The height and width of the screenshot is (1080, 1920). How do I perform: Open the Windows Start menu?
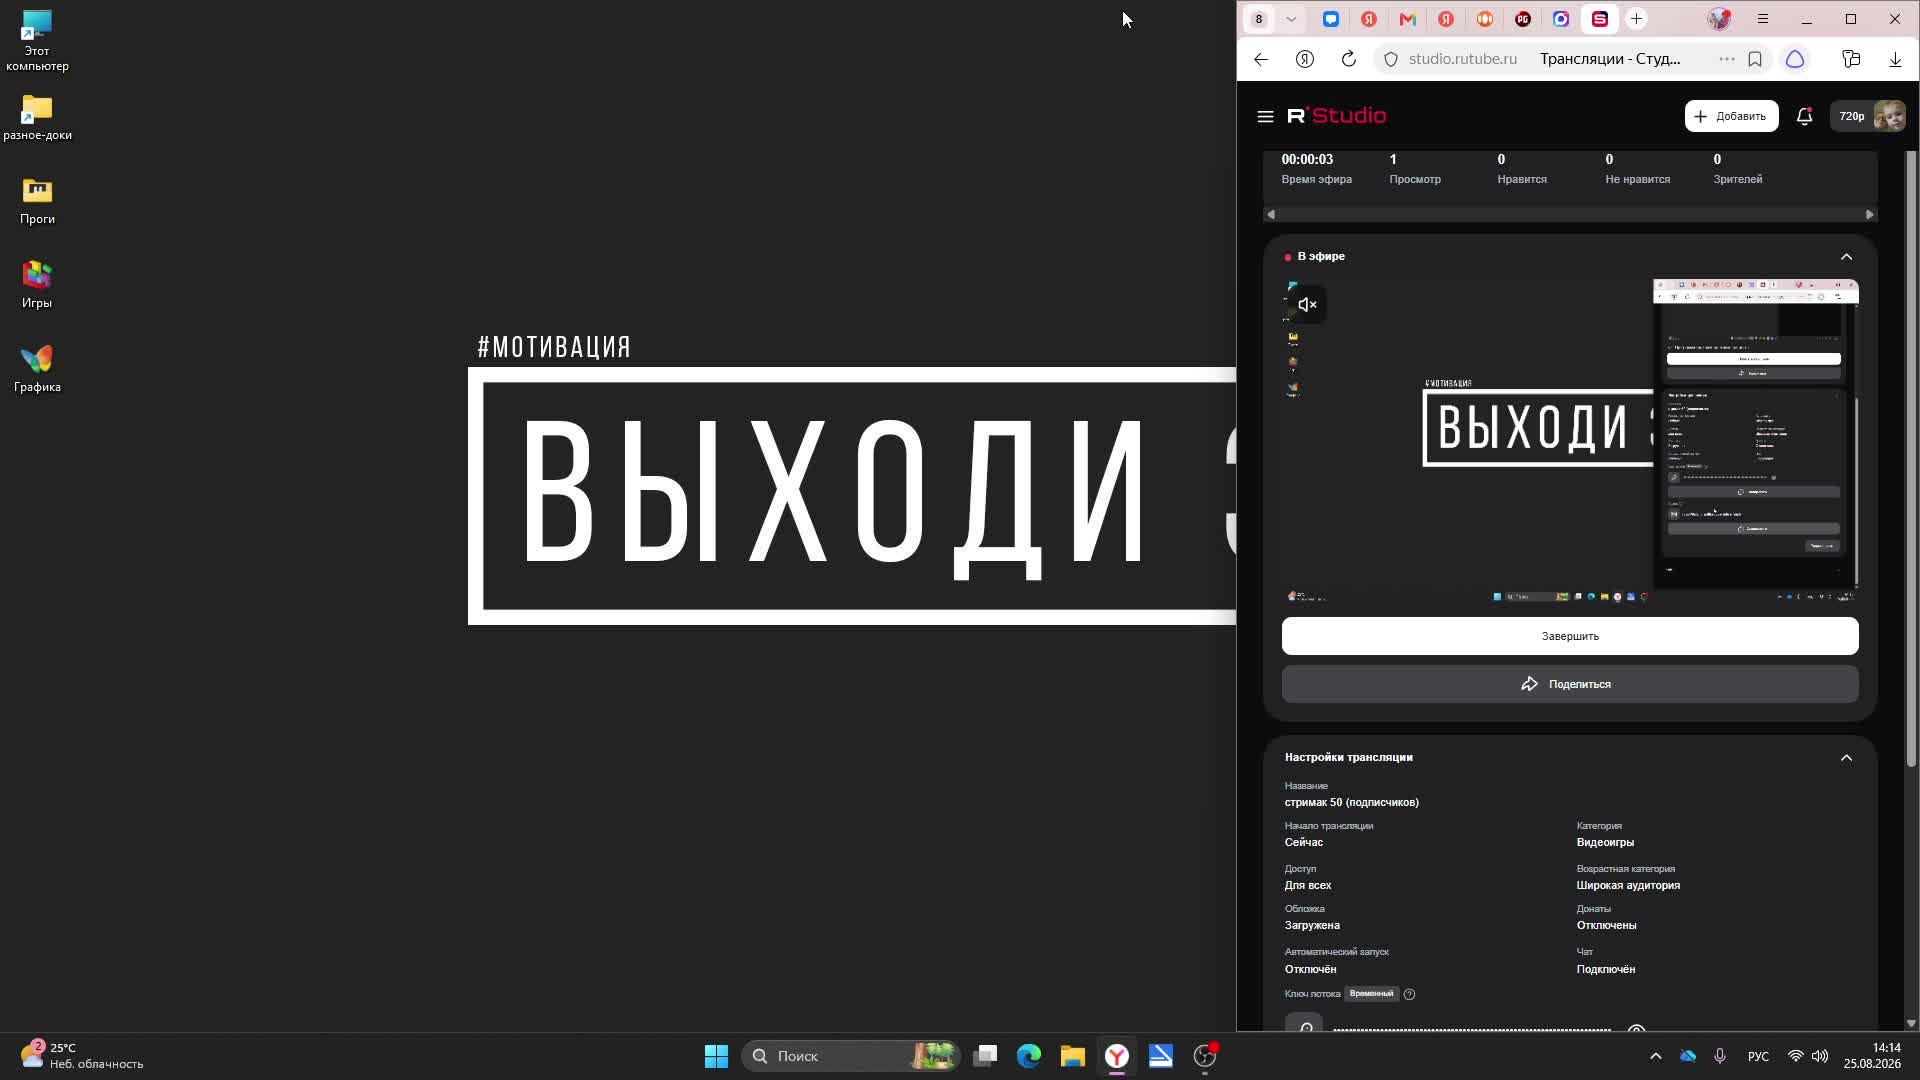click(x=716, y=1056)
